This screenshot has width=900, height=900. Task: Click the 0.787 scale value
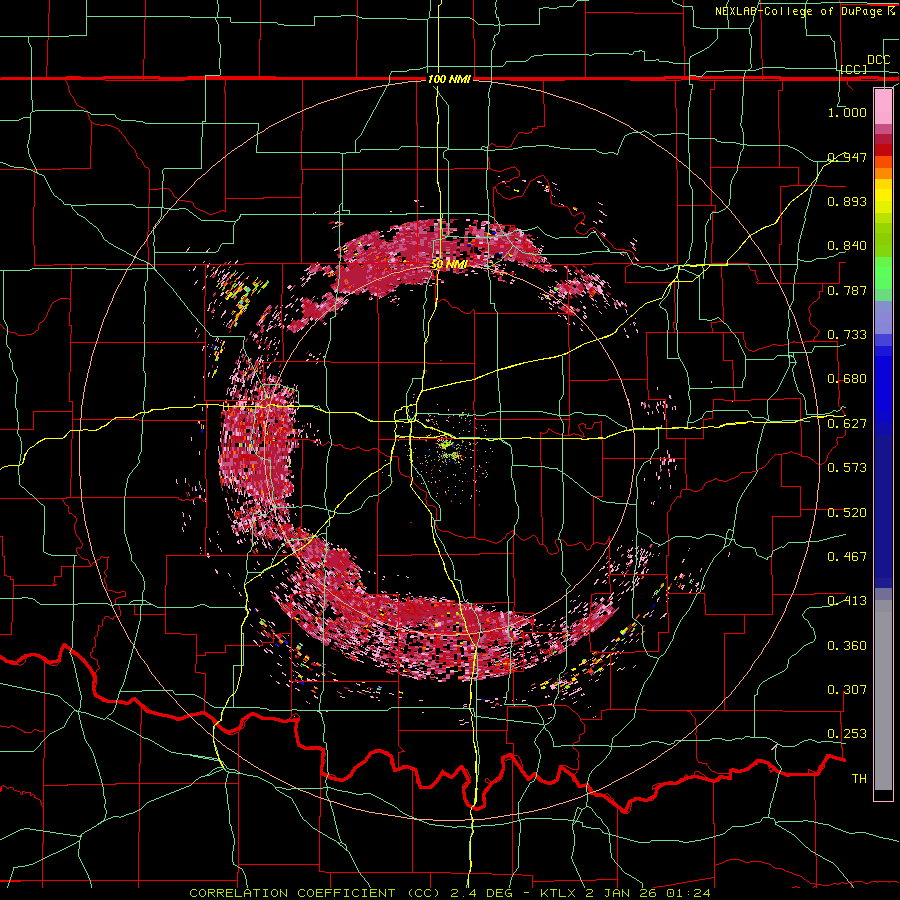point(847,290)
